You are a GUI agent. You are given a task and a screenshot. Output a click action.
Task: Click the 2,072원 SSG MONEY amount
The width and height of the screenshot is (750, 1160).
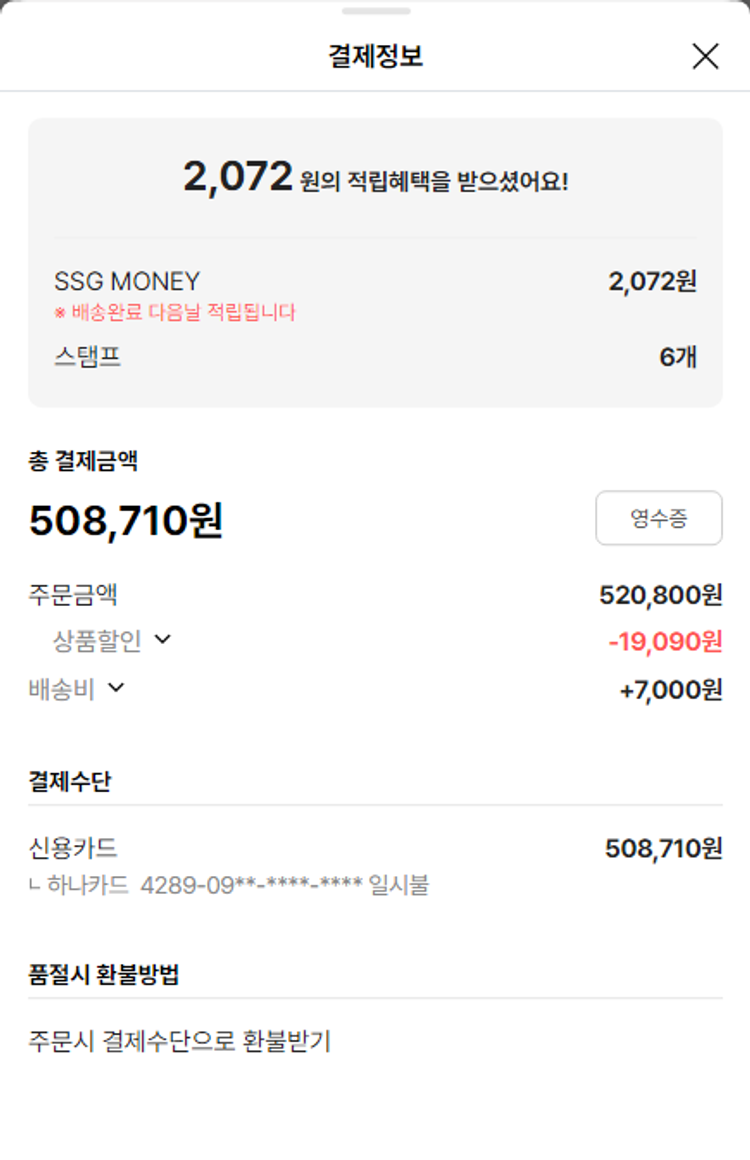tap(652, 281)
